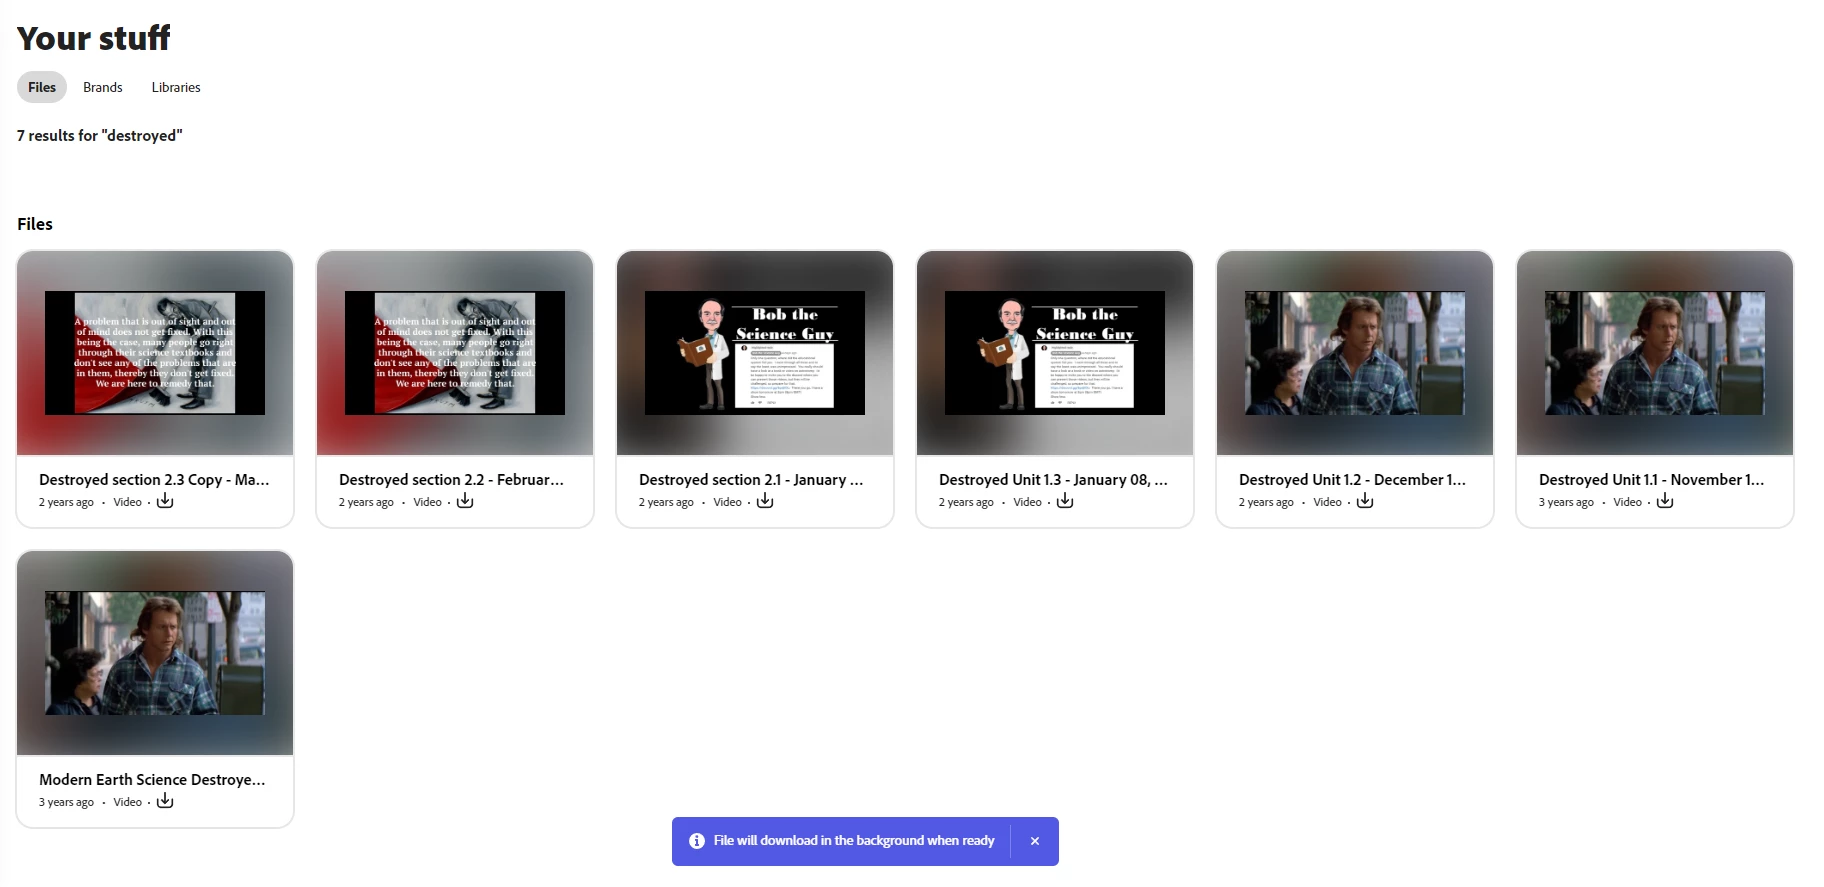1824x887 pixels.
Task: Click '7 results for "destroyed"' text
Action: tap(100, 135)
